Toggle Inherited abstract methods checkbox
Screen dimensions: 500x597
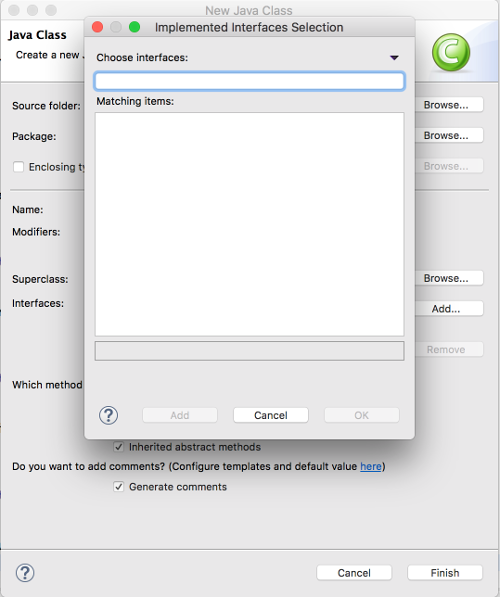click(118, 447)
